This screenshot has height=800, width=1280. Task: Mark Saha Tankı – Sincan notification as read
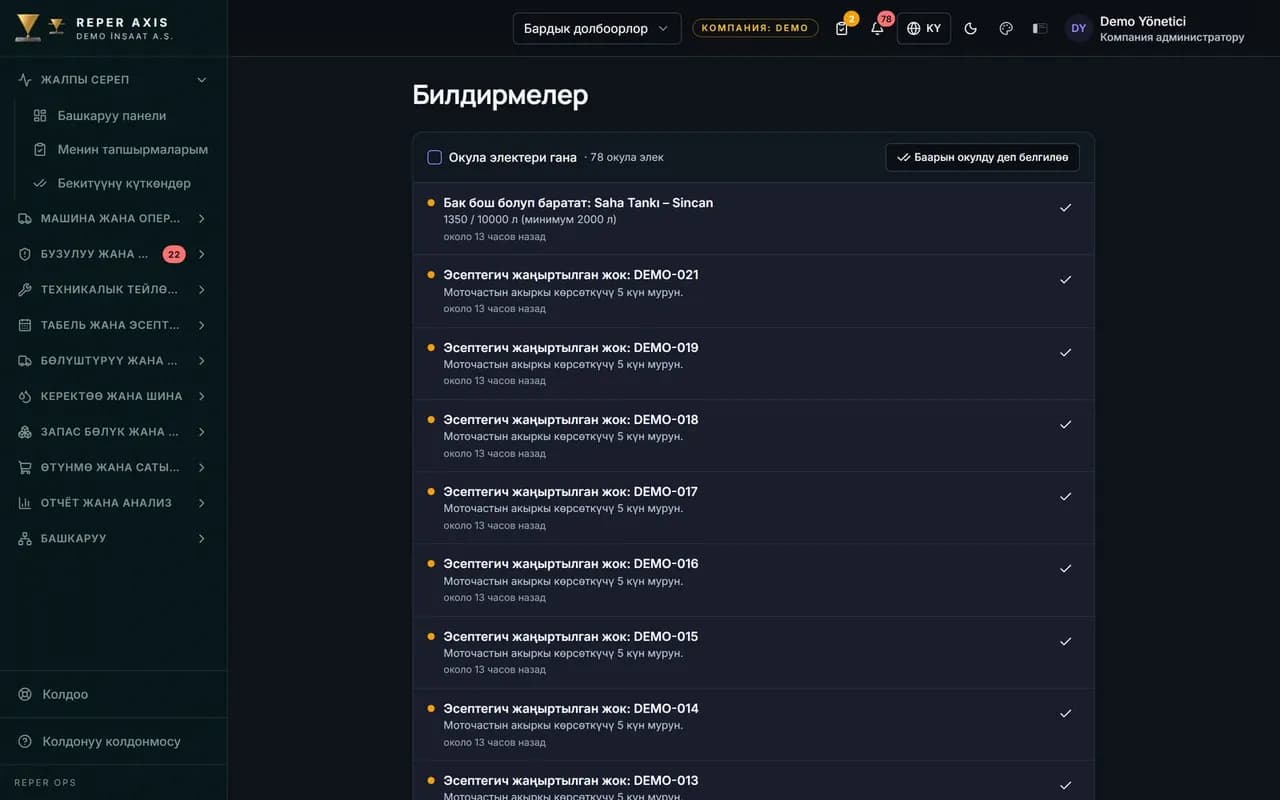[x=1065, y=207]
